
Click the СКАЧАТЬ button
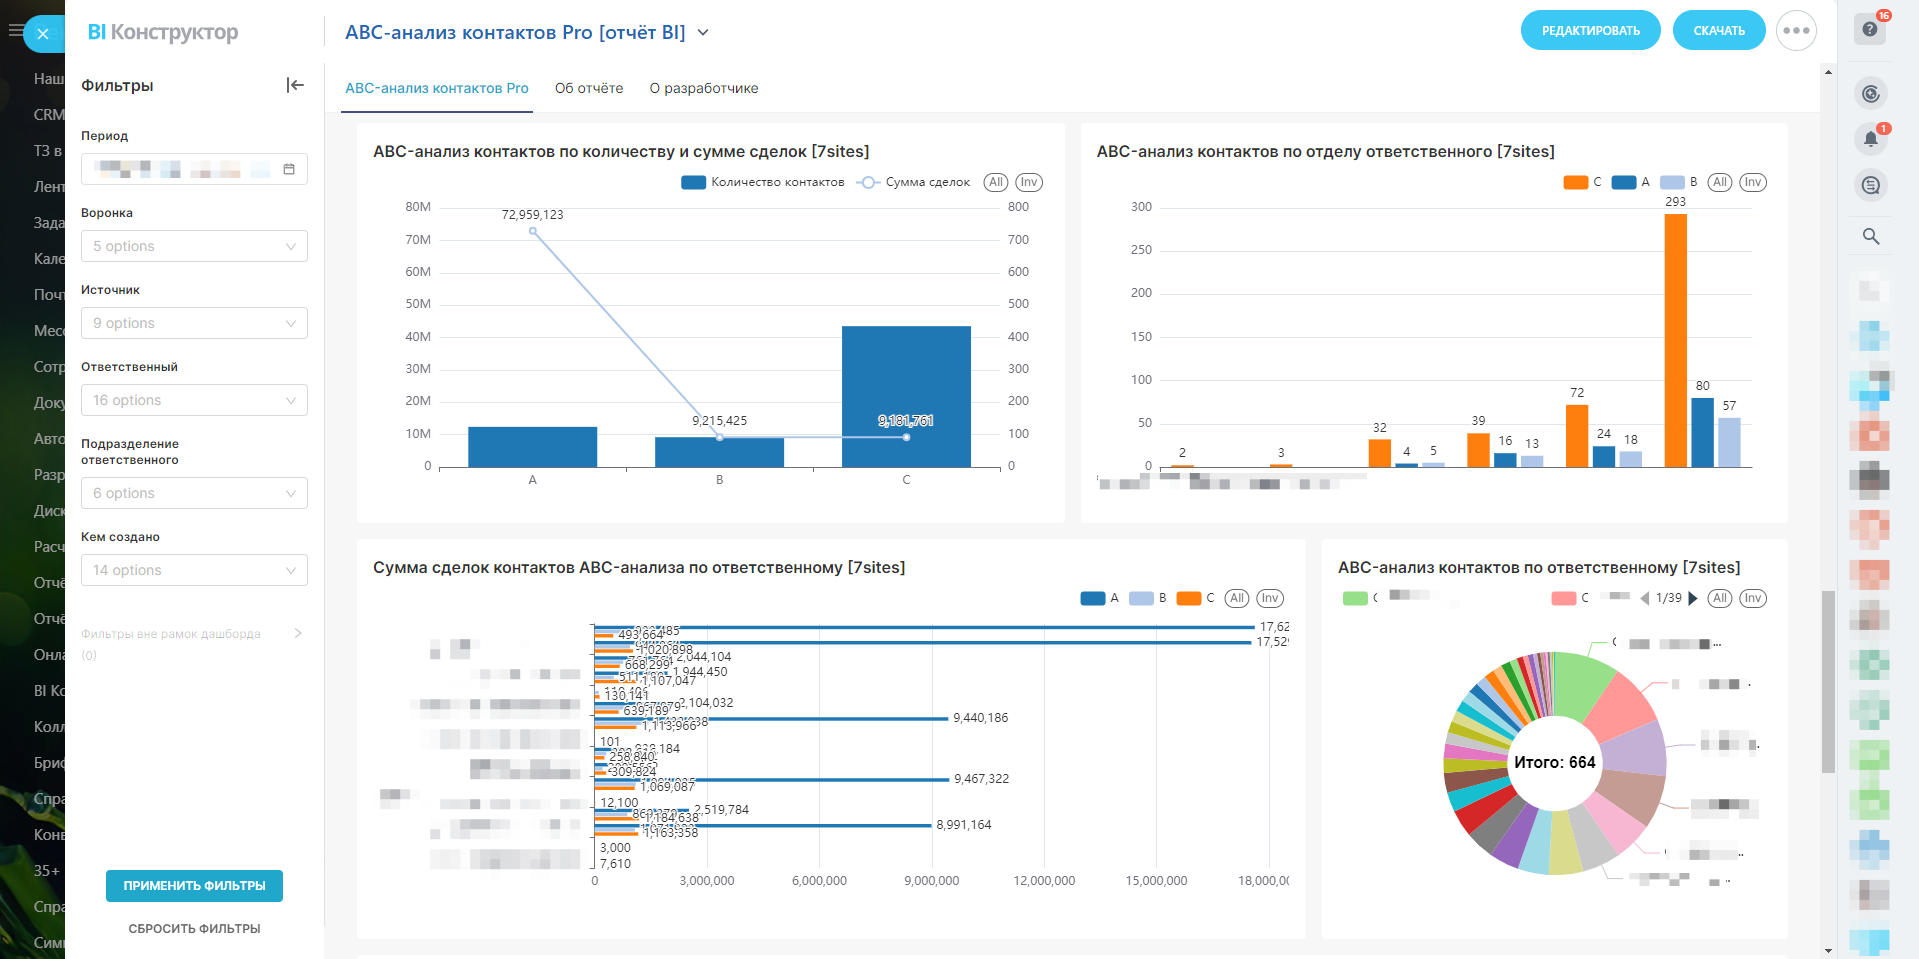1718,31
